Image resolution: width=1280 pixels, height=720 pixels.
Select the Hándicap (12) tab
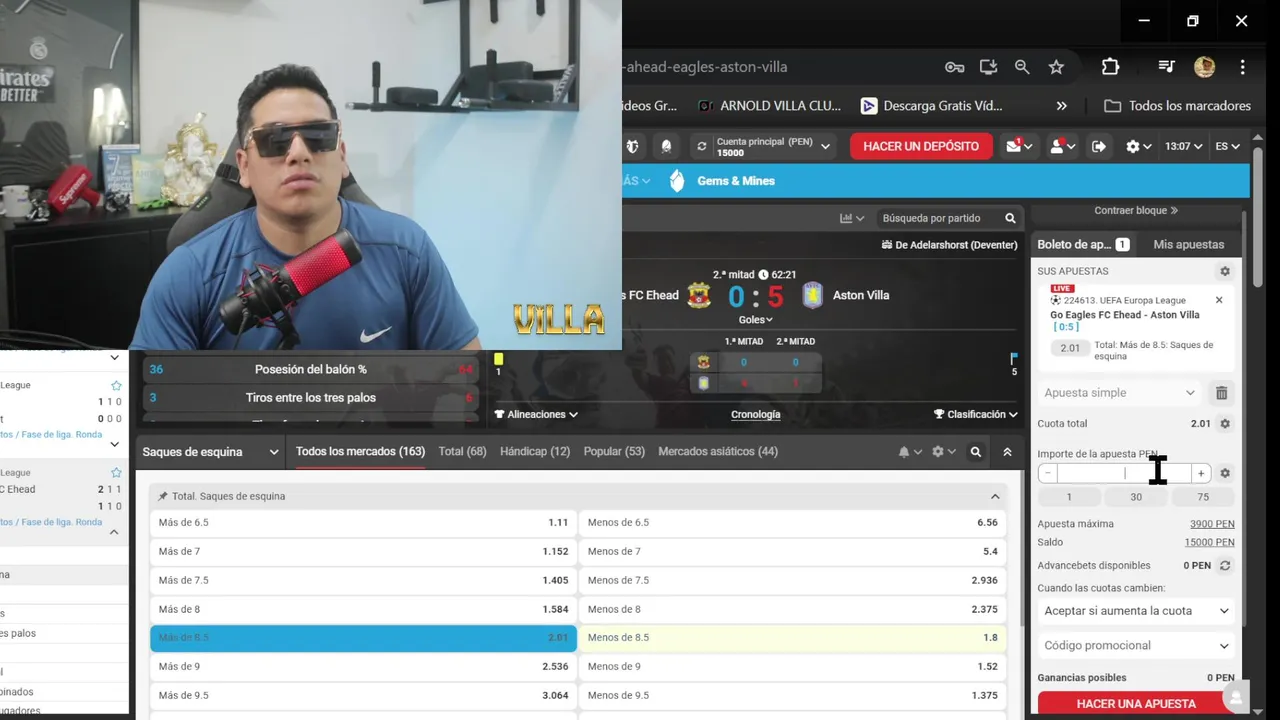point(535,452)
